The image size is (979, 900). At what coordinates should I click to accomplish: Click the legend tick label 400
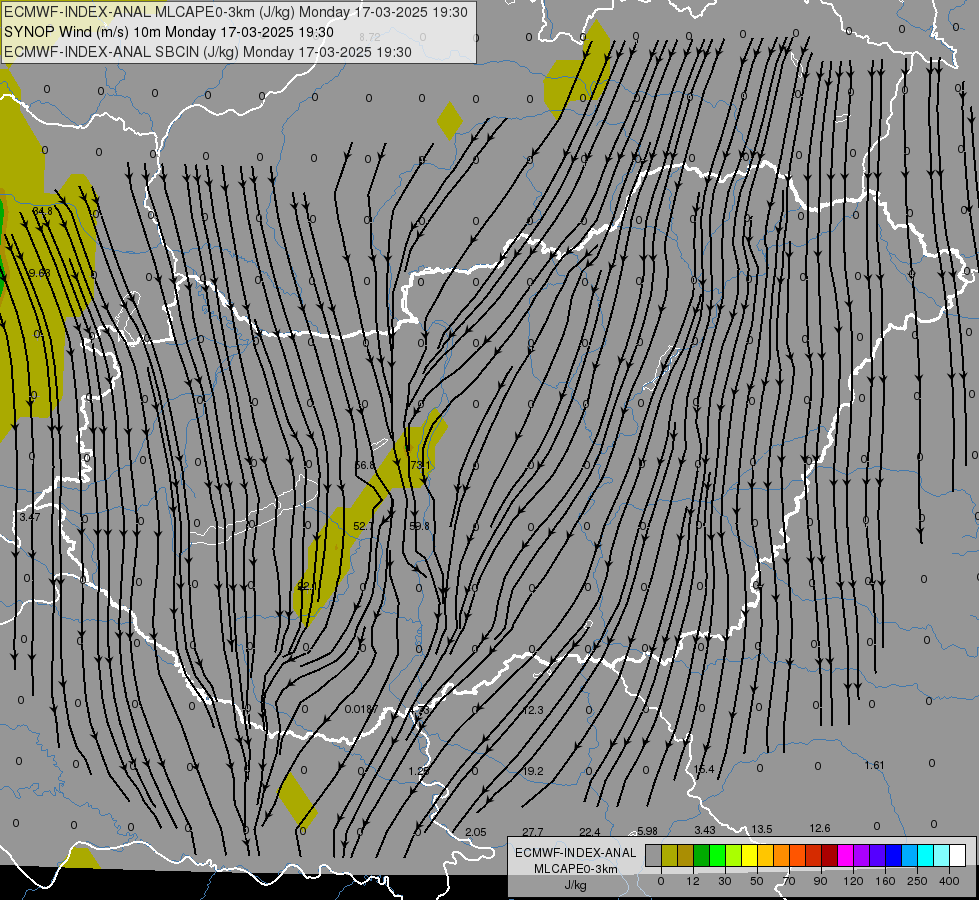pyautogui.click(x=949, y=881)
